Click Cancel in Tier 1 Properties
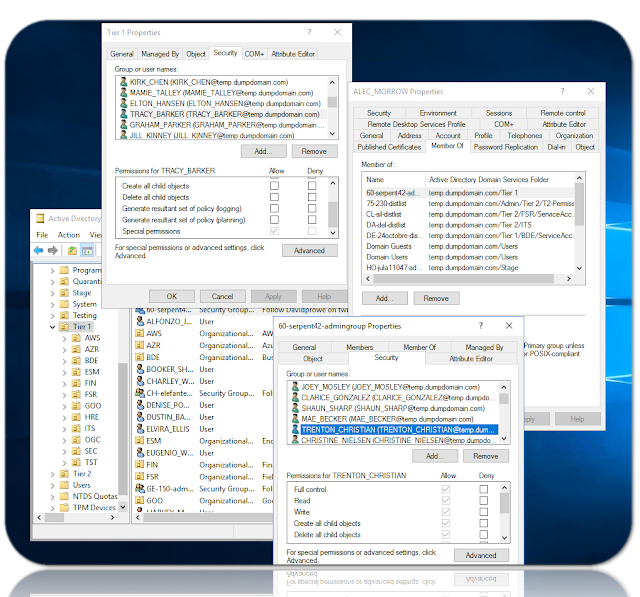This screenshot has height=597, width=640. coord(222,296)
